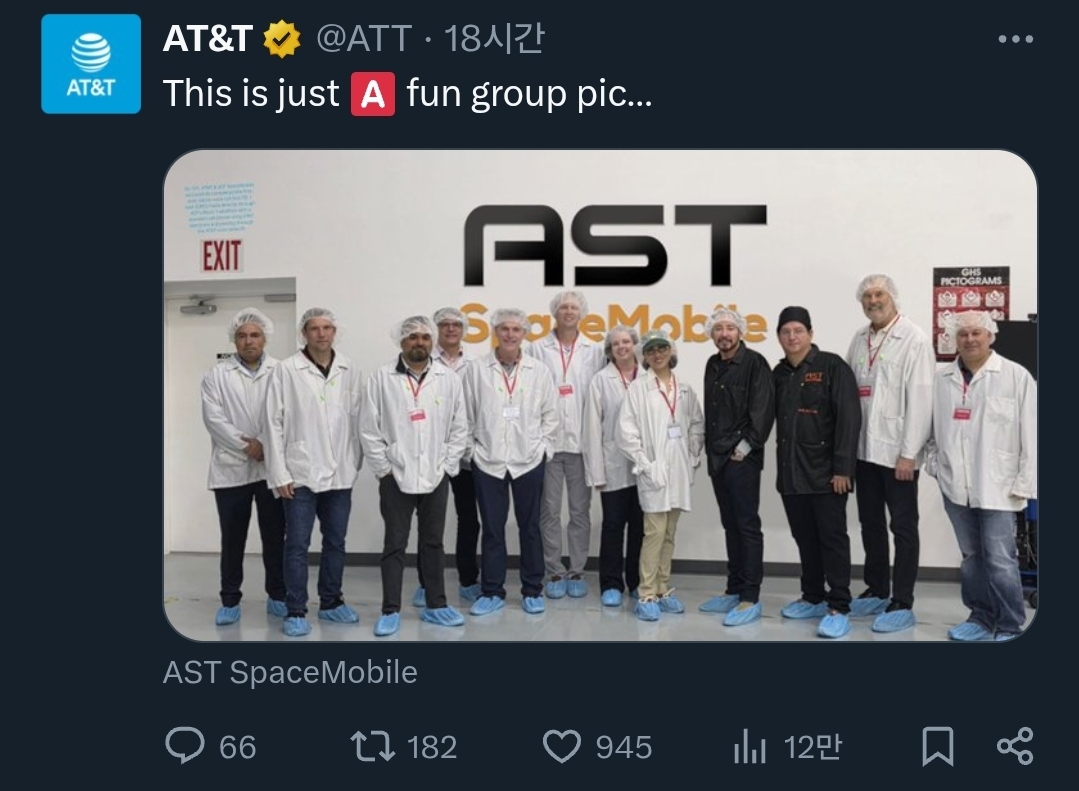Click the reply speech bubble icon
This screenshot has width=1079, height=791.
click(184, 746)
